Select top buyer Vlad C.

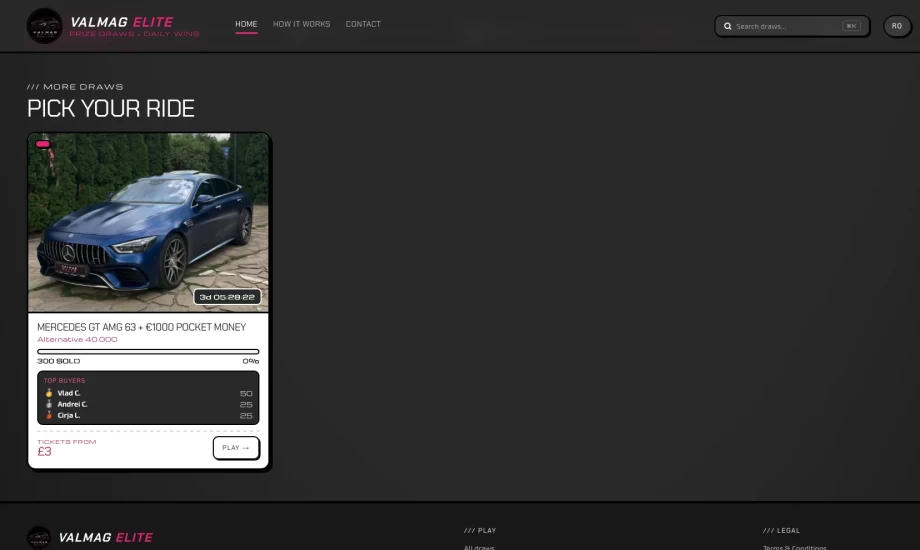point(69,393)
